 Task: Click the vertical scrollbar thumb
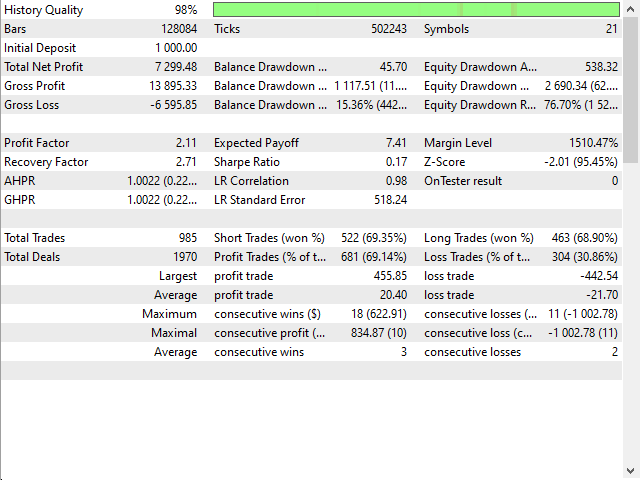pyautogui.click(x=631, y=90)
